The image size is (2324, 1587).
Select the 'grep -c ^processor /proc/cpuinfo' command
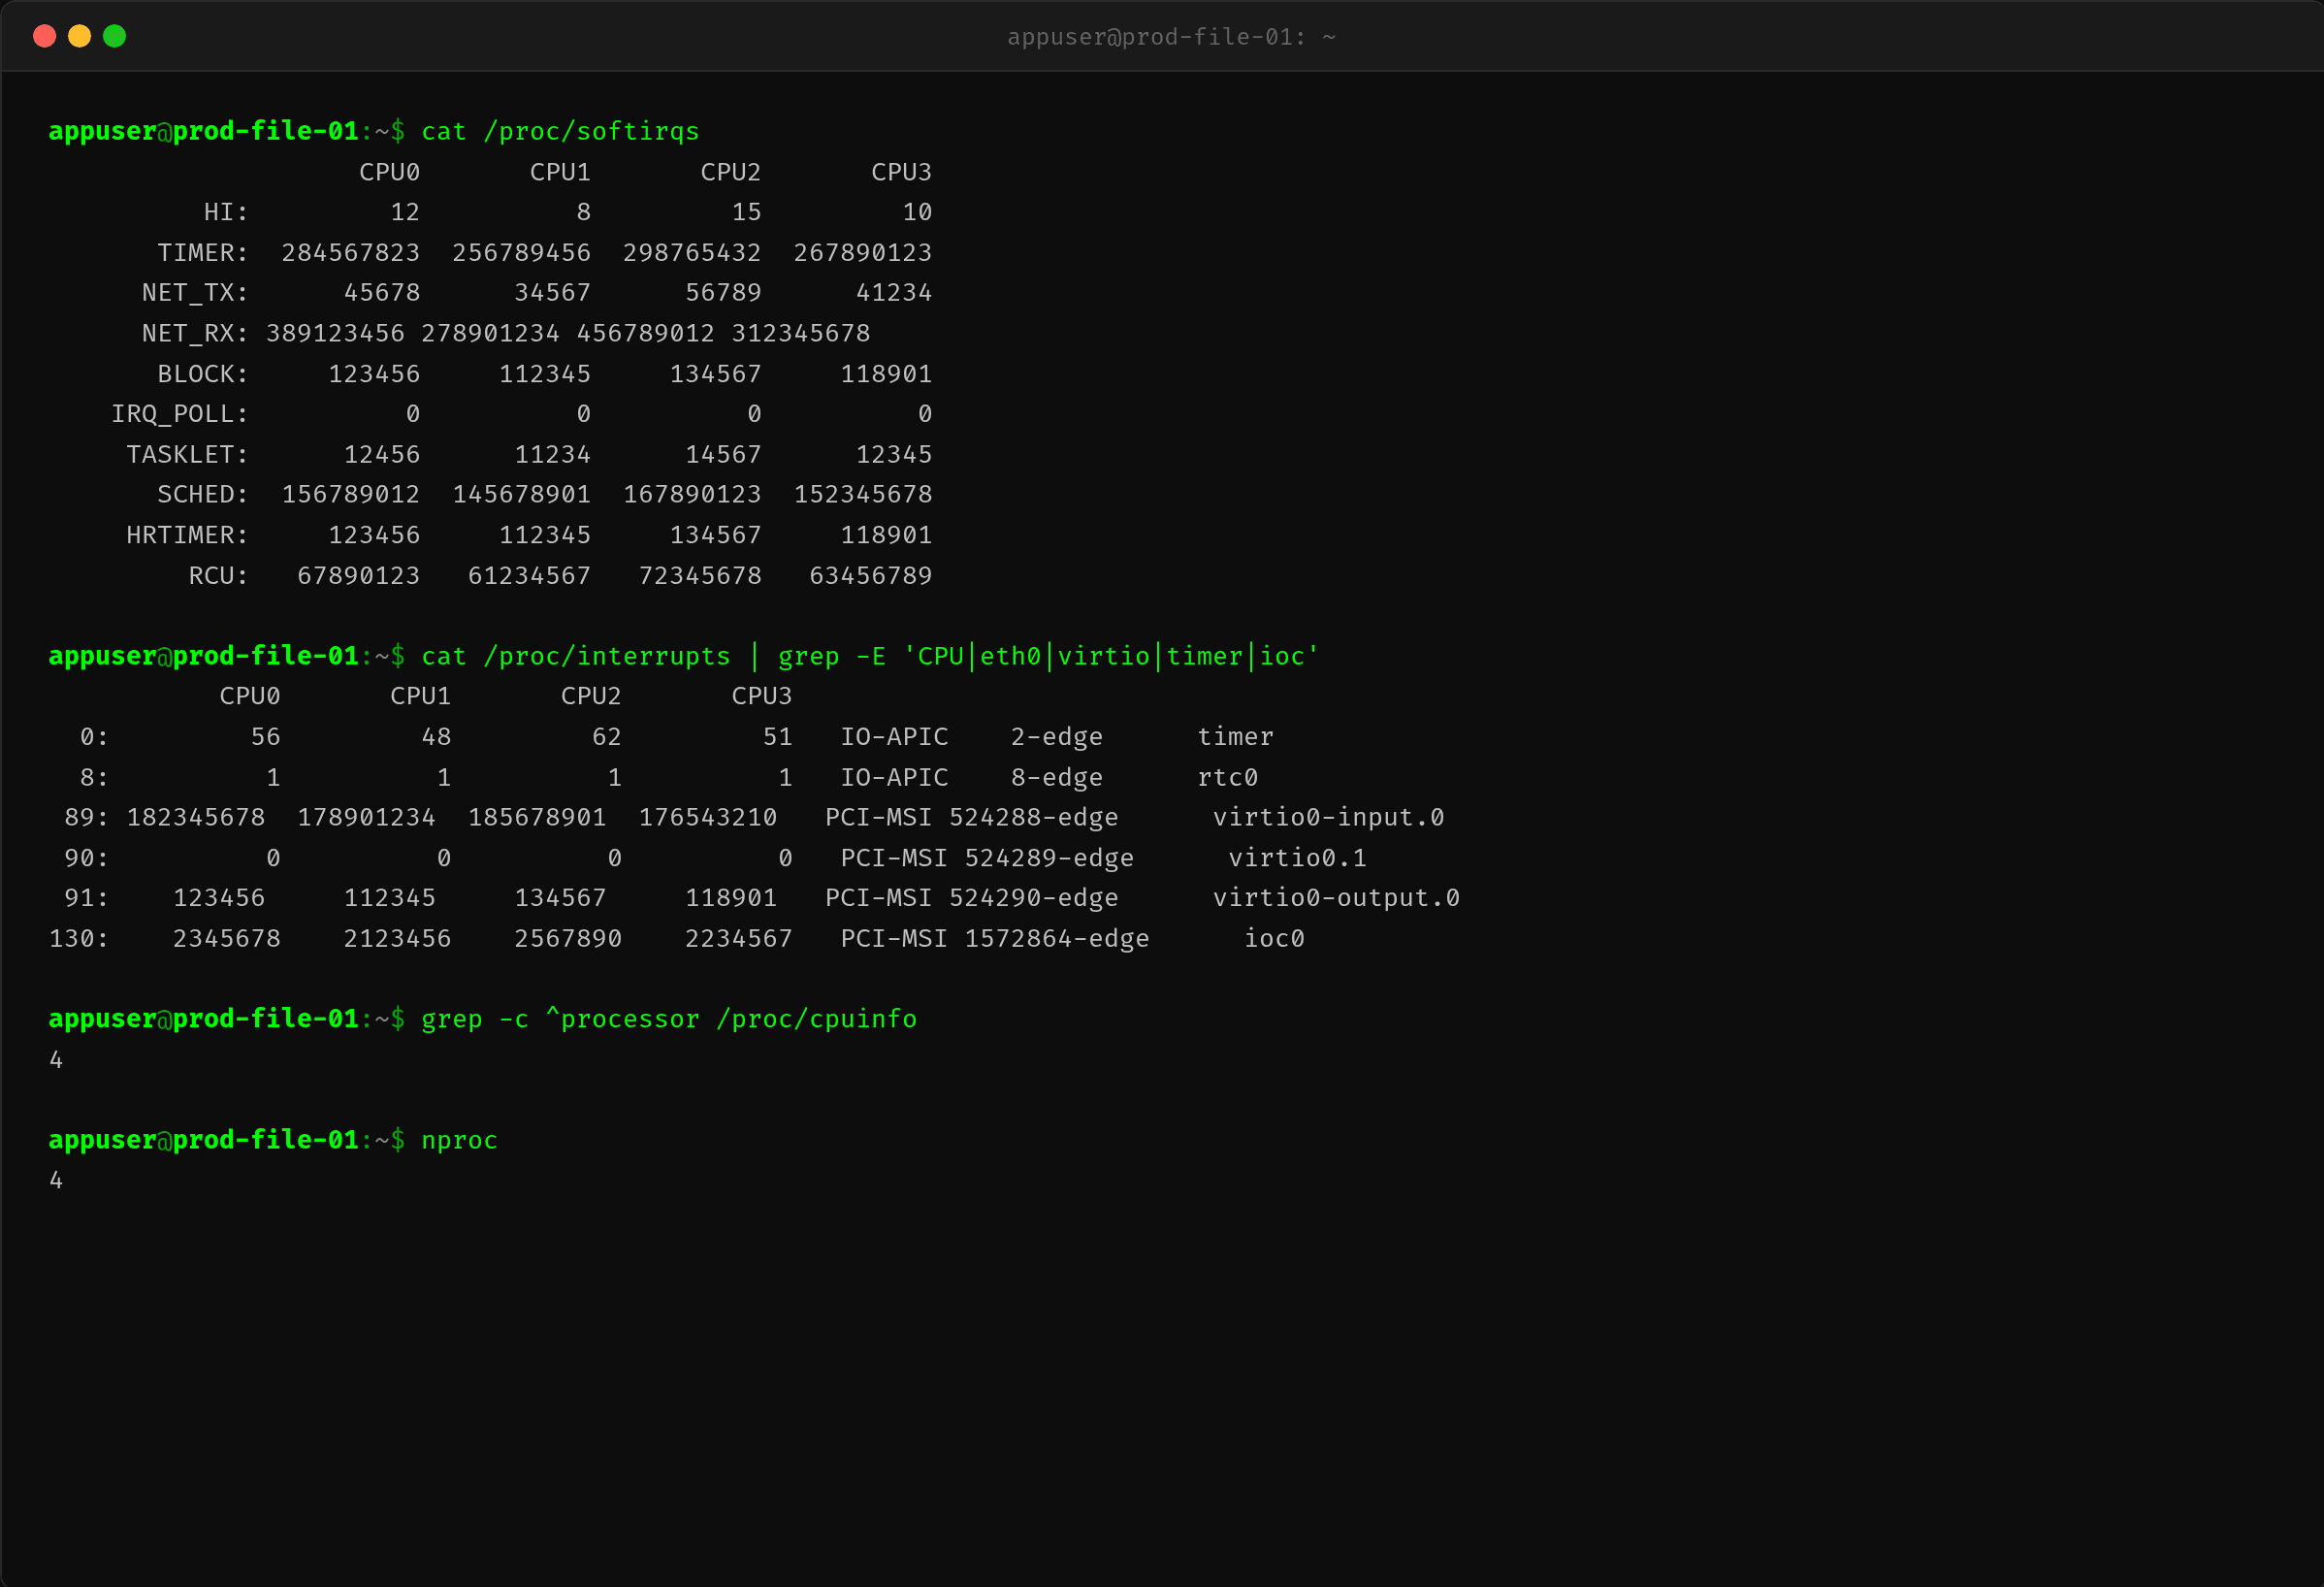(x=669, y=1019)
